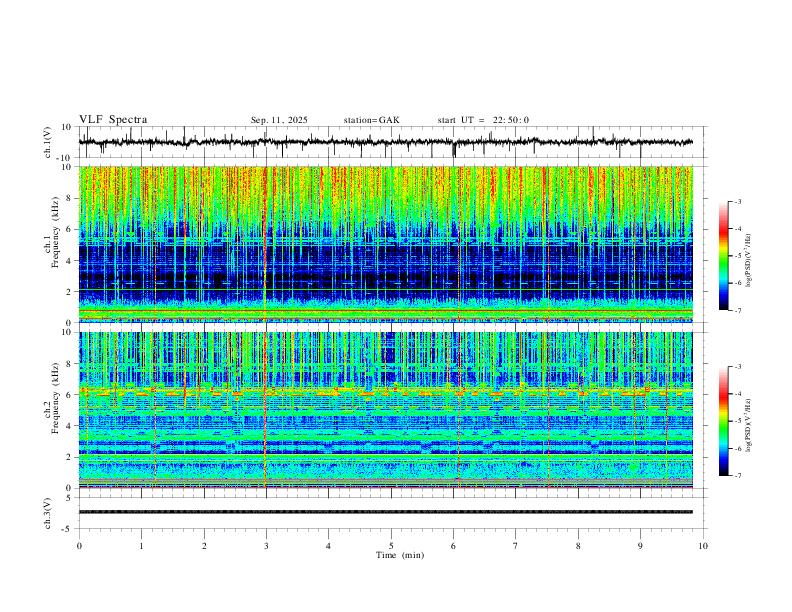Click the log(PSD) label beside lower colorbar
Image resolution: width=792 pixels, height=612 pixels.
[x=748, y=425]
